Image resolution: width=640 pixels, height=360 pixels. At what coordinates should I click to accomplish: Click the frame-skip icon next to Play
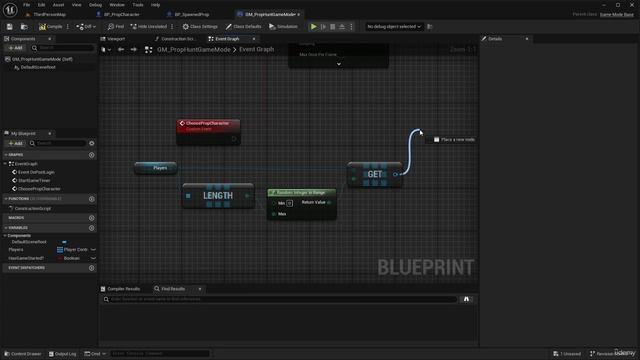click(323, 27)
